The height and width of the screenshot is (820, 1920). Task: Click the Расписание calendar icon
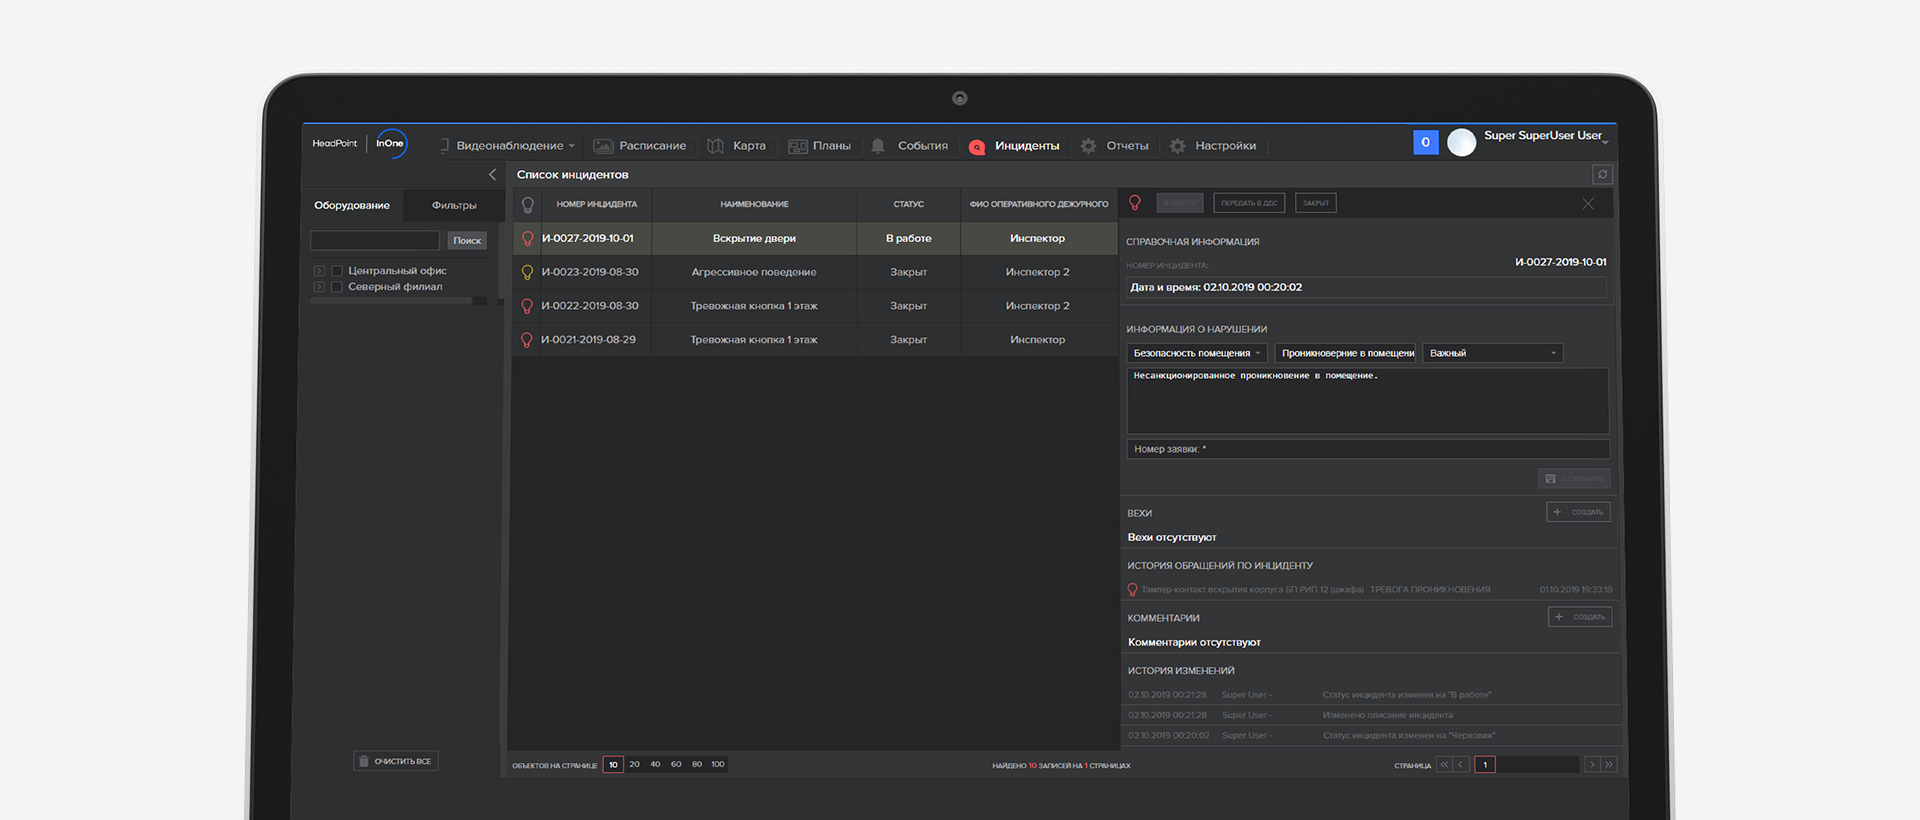click(x=603, y=146)
